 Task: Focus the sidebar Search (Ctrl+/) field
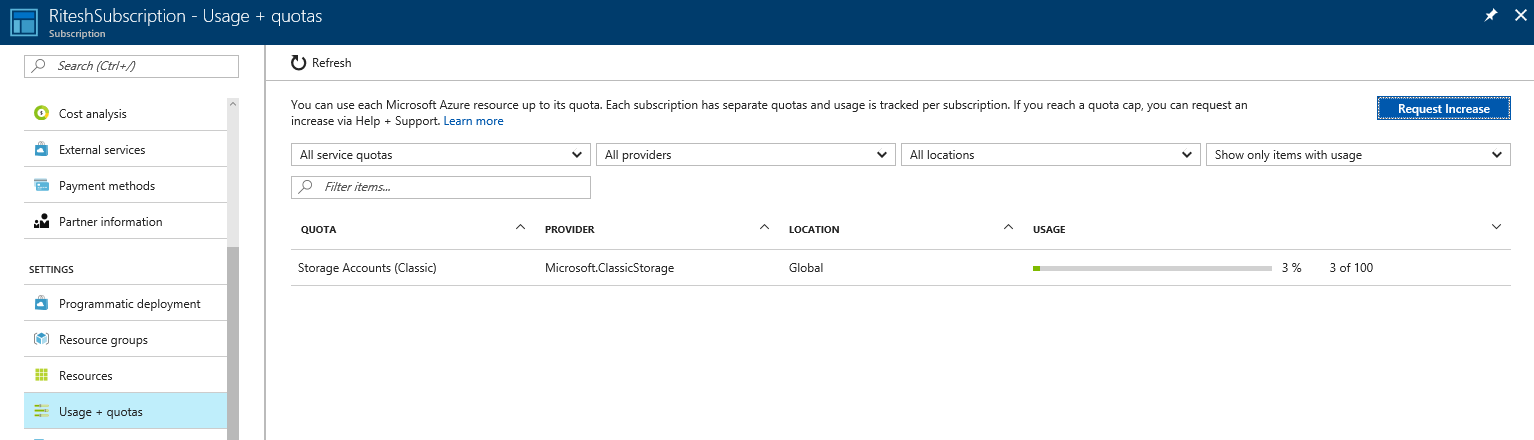tap(131, 66)
